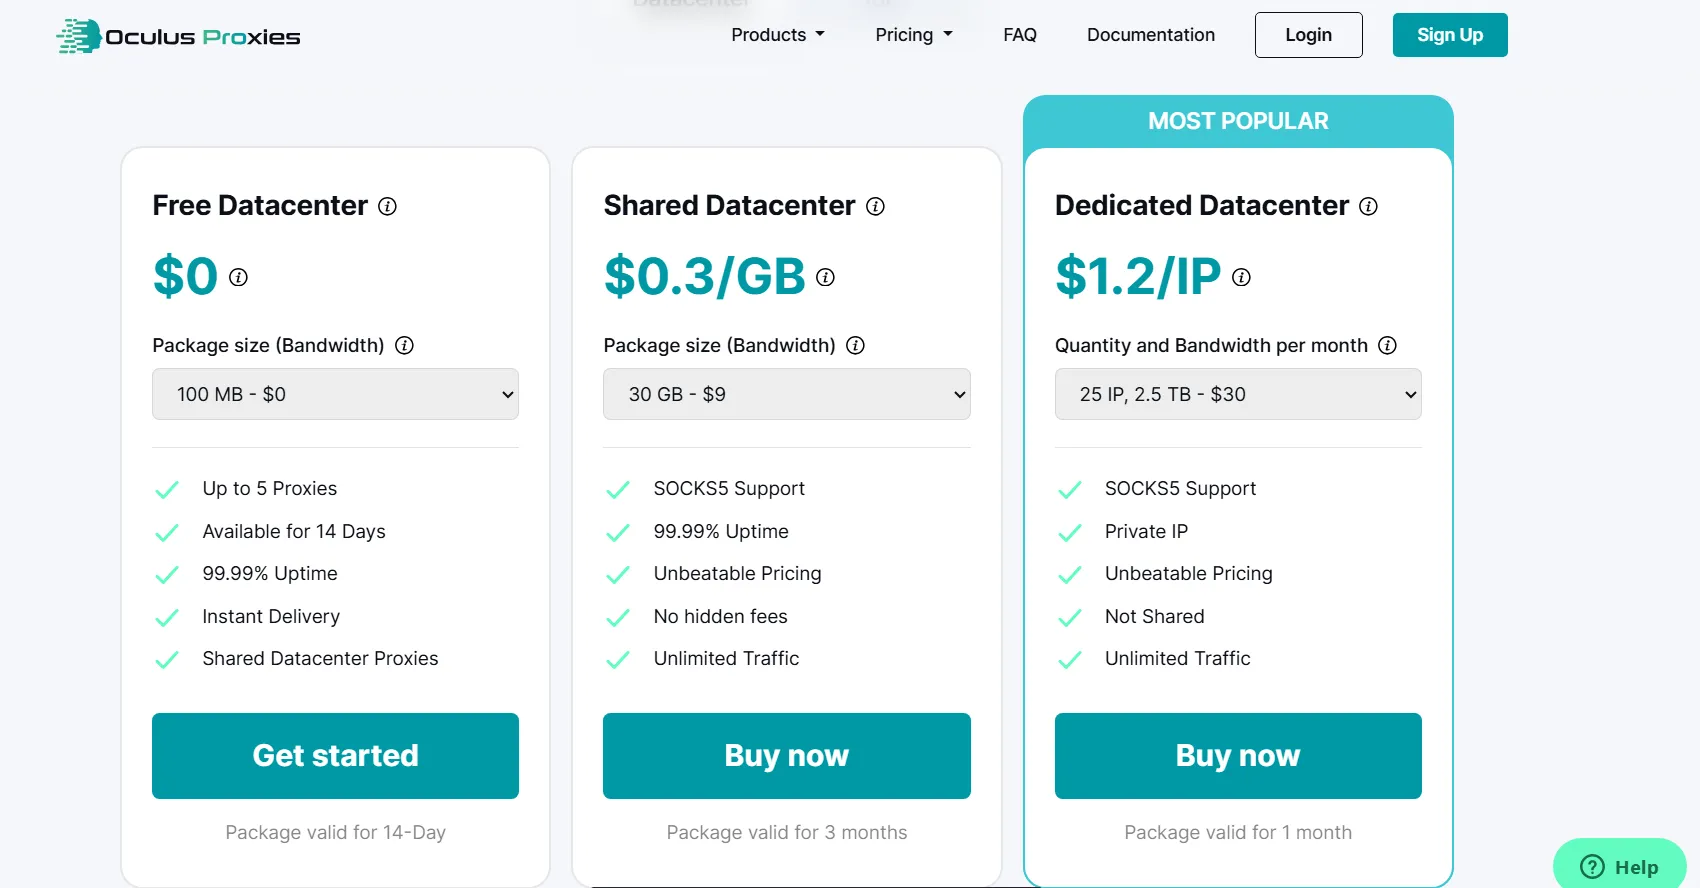
Task: Click info icon next to $1.2/IP price
Action: click(x=1241, y=277)
